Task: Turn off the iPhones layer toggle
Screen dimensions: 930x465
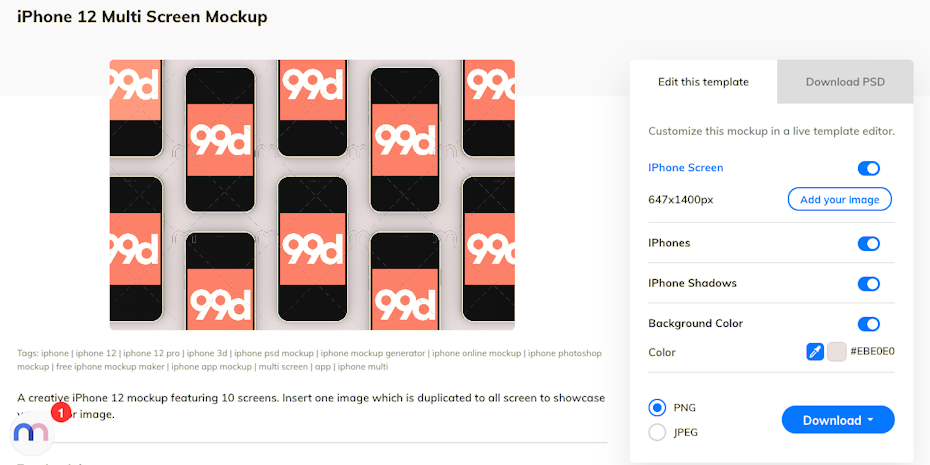Action: point(868,244)
